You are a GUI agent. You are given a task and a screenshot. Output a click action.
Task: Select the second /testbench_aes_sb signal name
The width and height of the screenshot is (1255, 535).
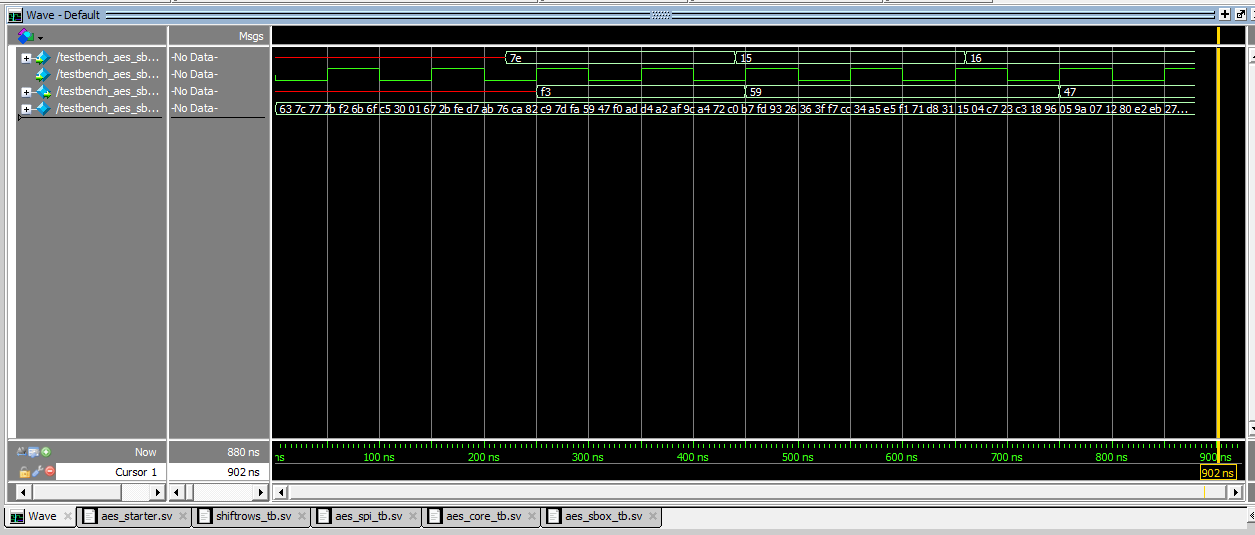click(107, 75)
